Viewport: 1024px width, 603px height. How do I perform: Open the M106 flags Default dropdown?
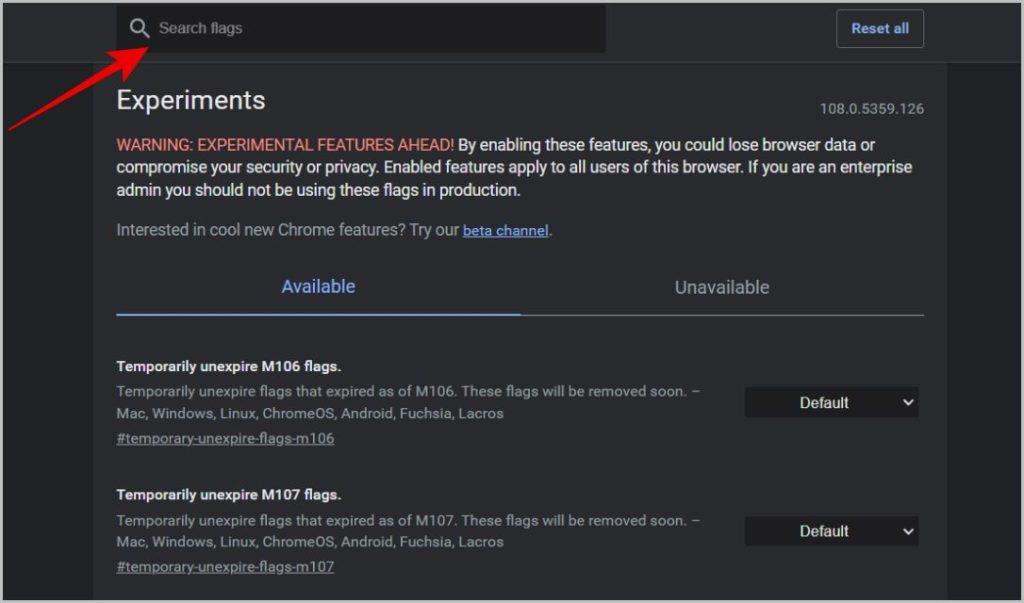click(831, 402)
